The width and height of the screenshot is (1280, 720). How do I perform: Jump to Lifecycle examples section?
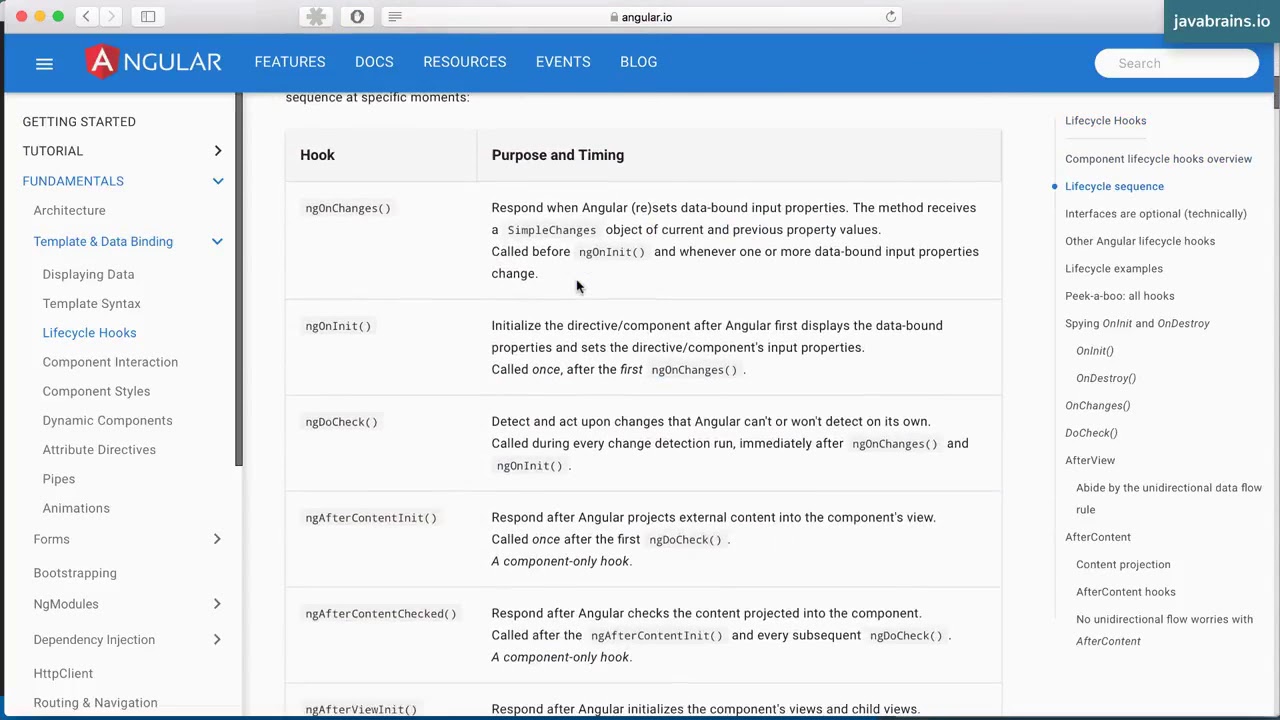click(1114, 268)
